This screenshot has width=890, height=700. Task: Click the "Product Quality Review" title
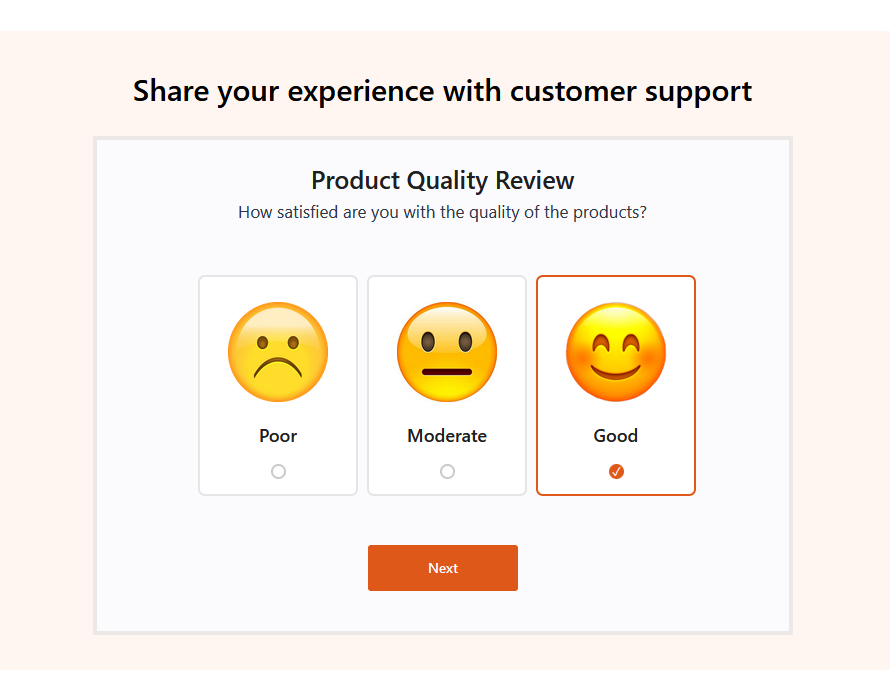point(442,181)
